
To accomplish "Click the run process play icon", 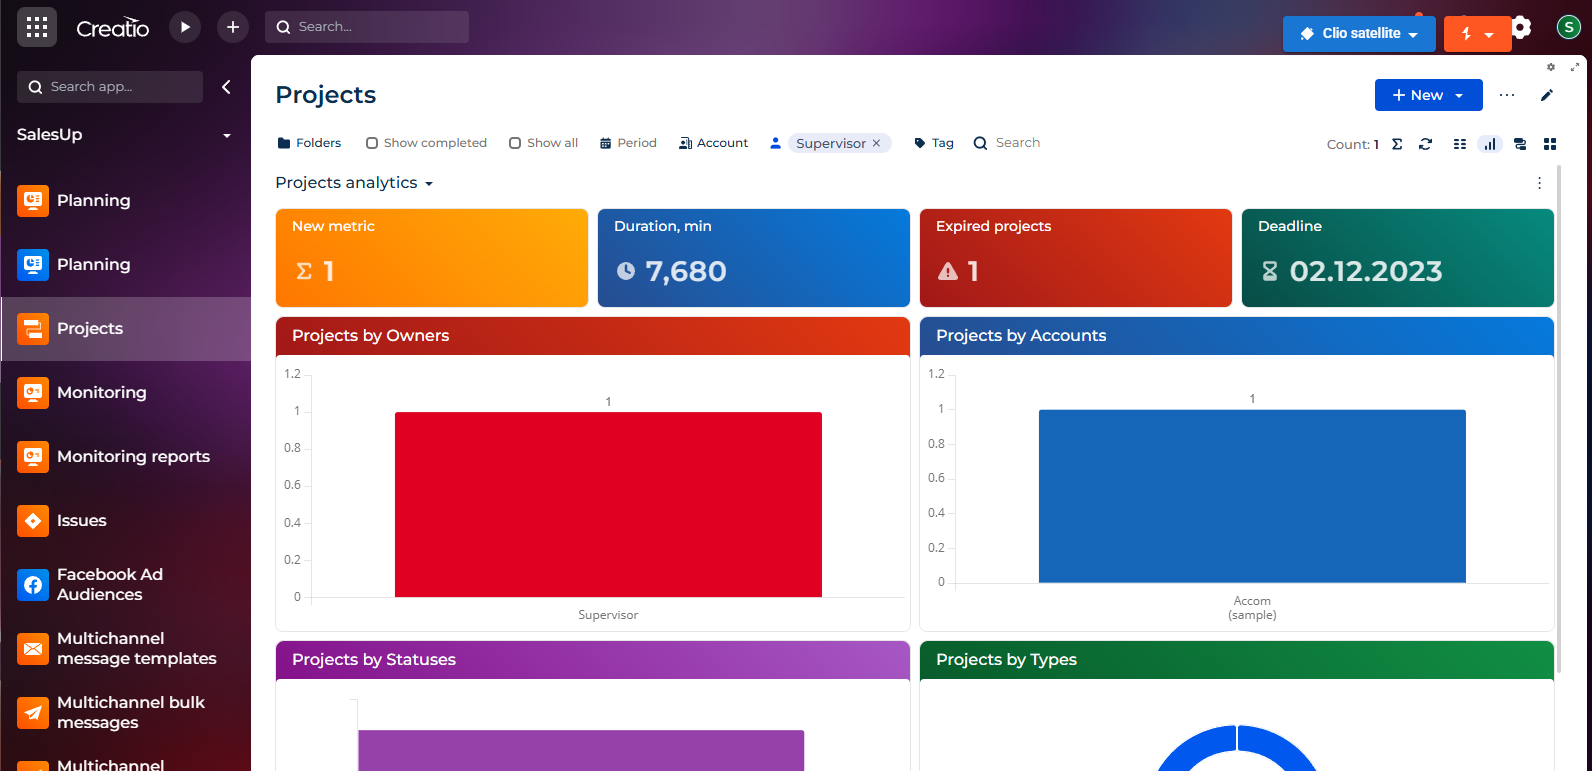I will tap(184, 27).
